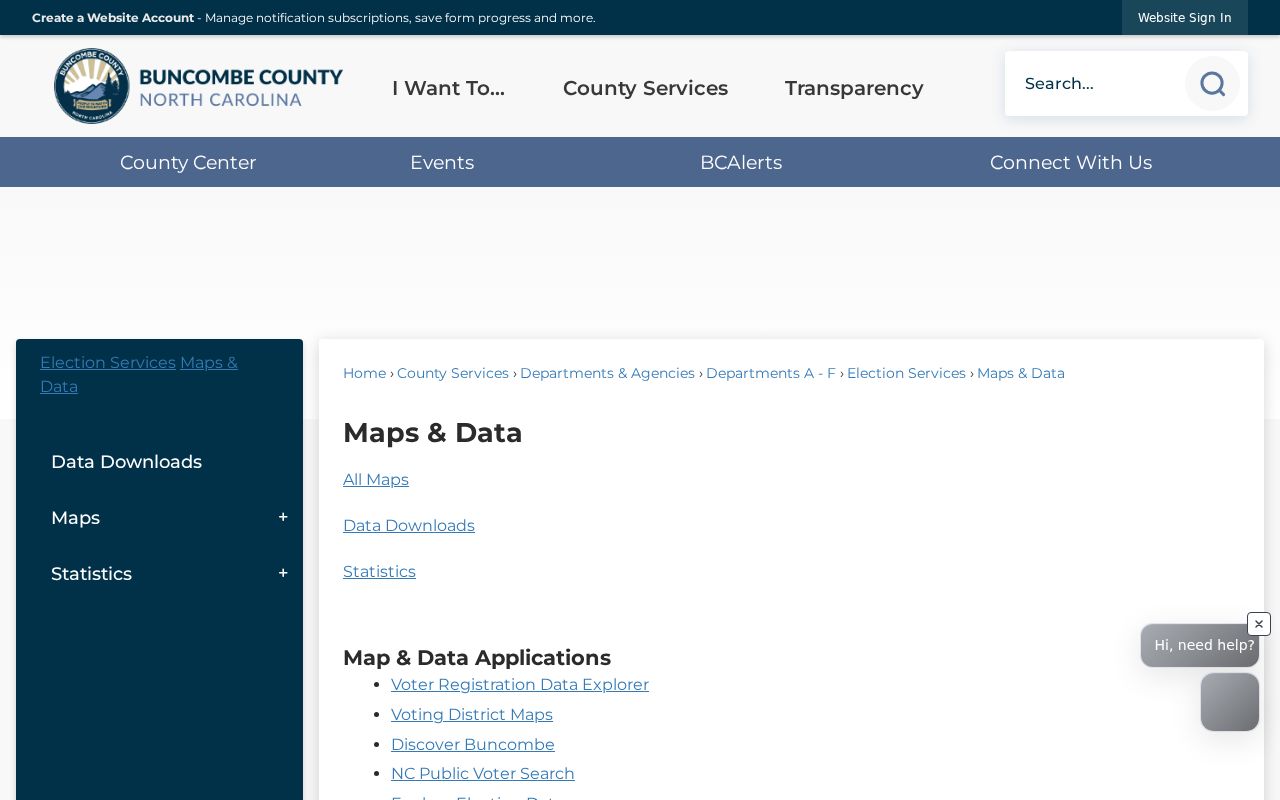The image size is (1280, 800).
Task: Focus the Search text field
Action: tap(1095, 84)
